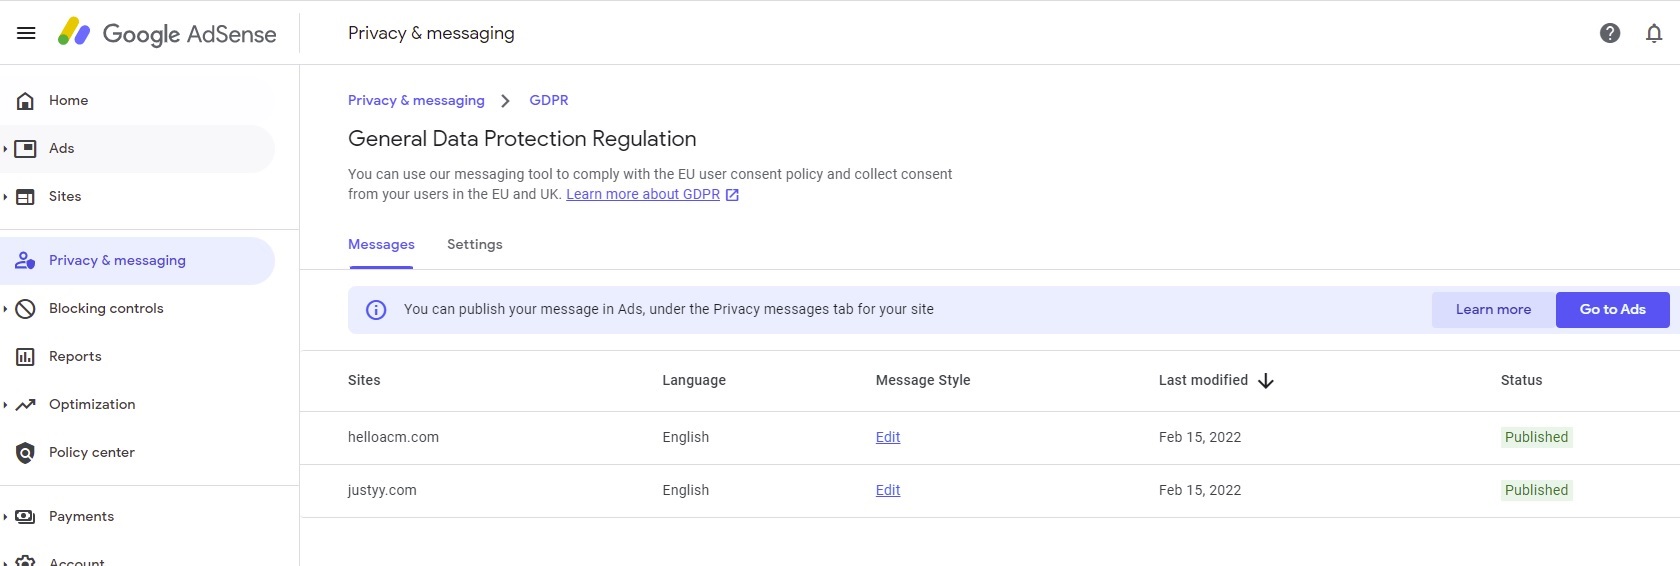
Task: Click the Google AdSense logo
Action: [167, 33]
